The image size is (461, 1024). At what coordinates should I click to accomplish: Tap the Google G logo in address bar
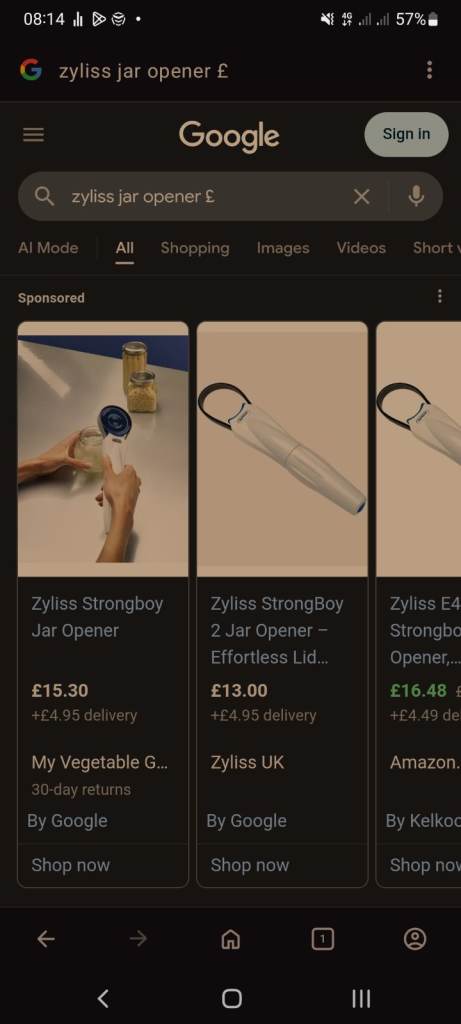pos(31,69)
